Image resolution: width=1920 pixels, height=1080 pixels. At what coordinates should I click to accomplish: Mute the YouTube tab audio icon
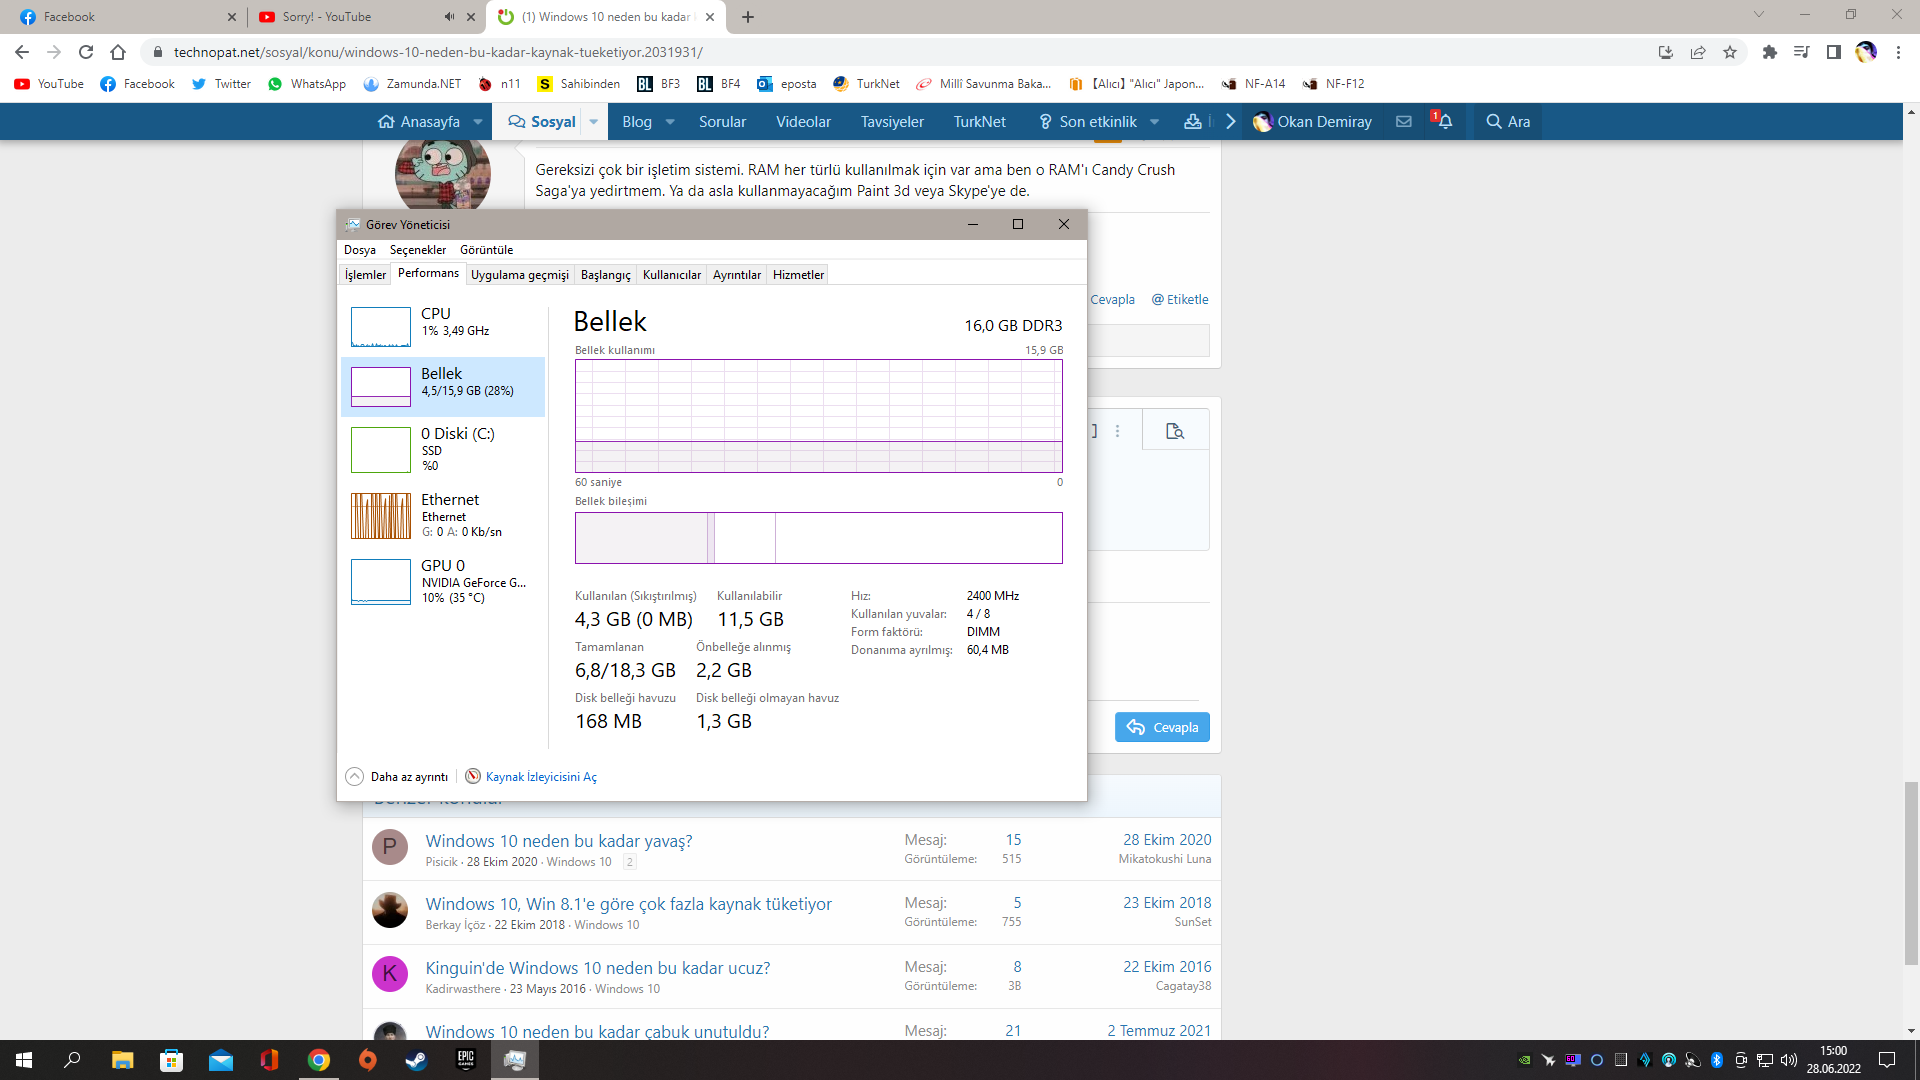point(449,17)
